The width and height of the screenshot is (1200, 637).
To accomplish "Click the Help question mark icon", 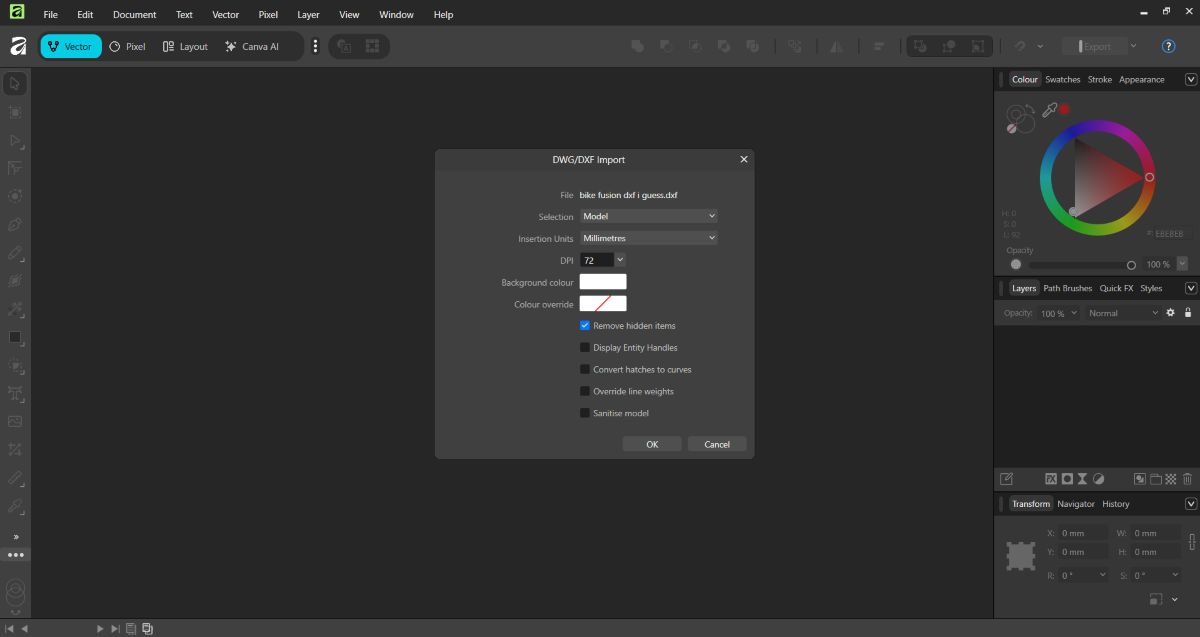I will pos(1168,46).
